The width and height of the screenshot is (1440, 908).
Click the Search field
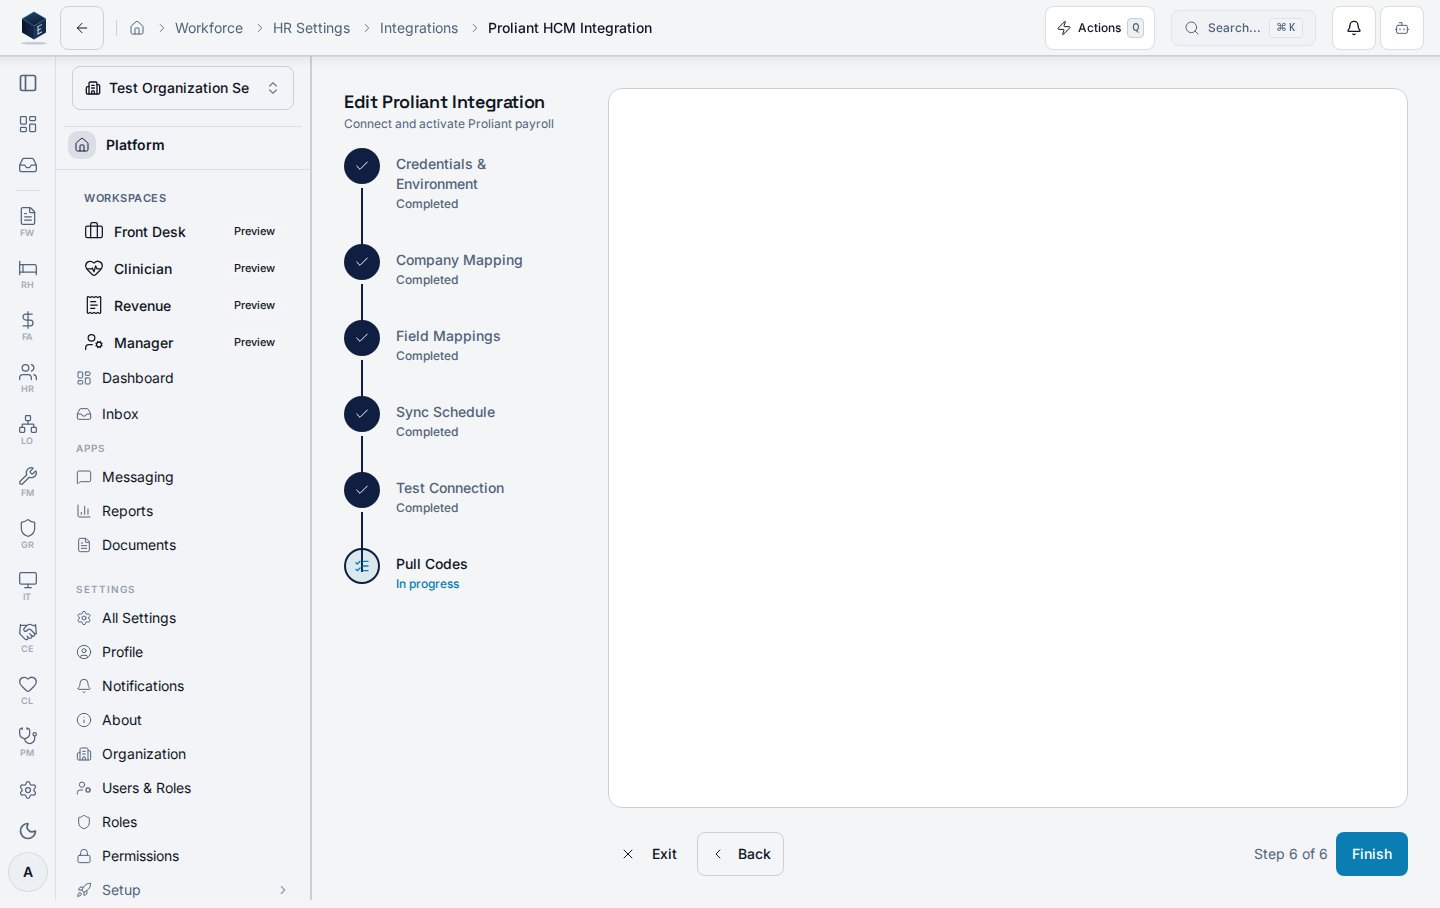point(1243,28)
